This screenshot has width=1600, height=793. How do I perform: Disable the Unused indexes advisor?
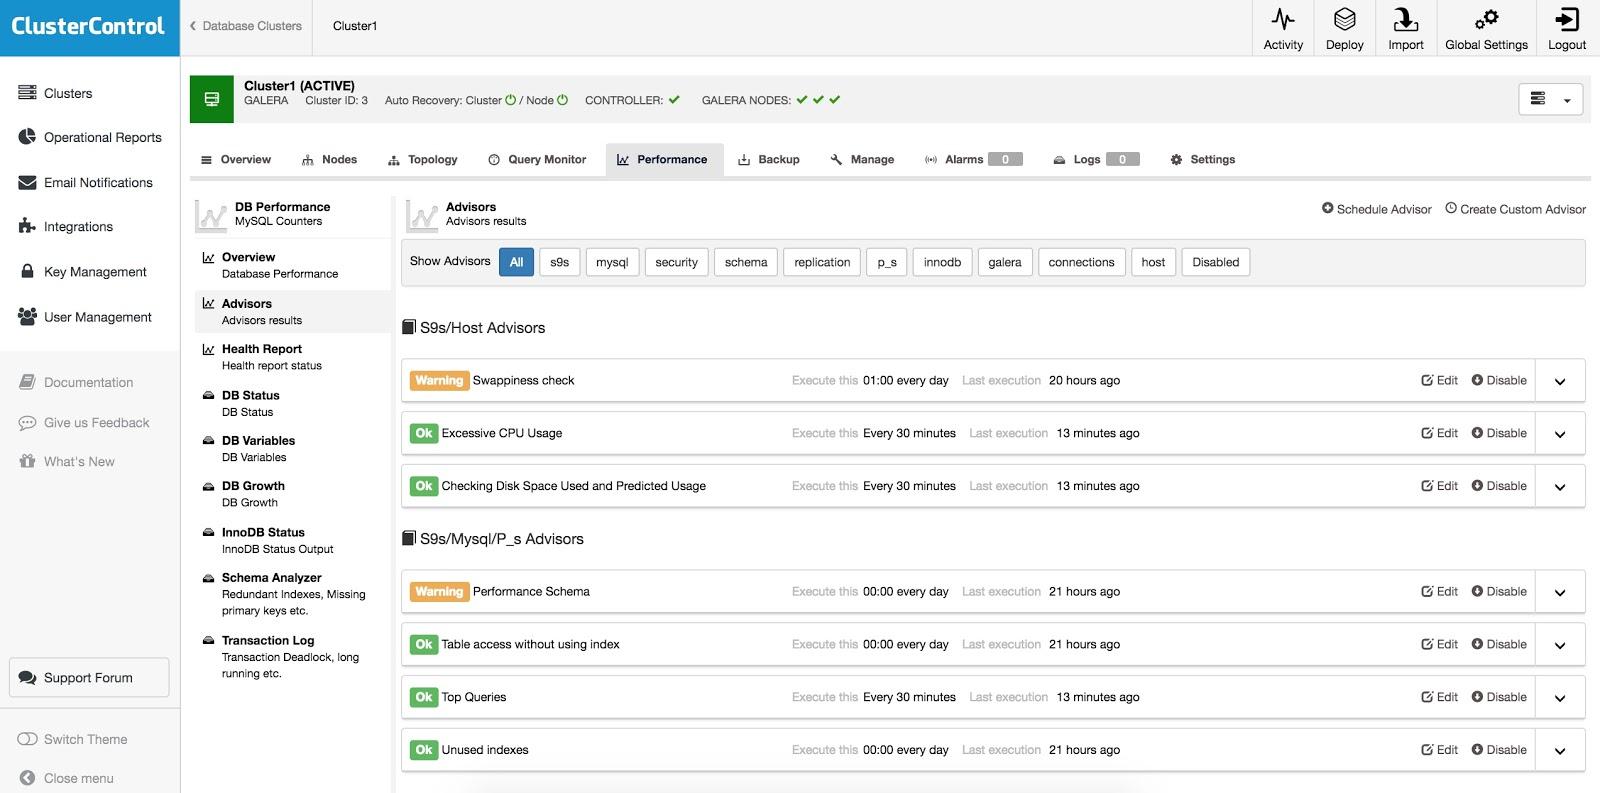(1498, 749)
